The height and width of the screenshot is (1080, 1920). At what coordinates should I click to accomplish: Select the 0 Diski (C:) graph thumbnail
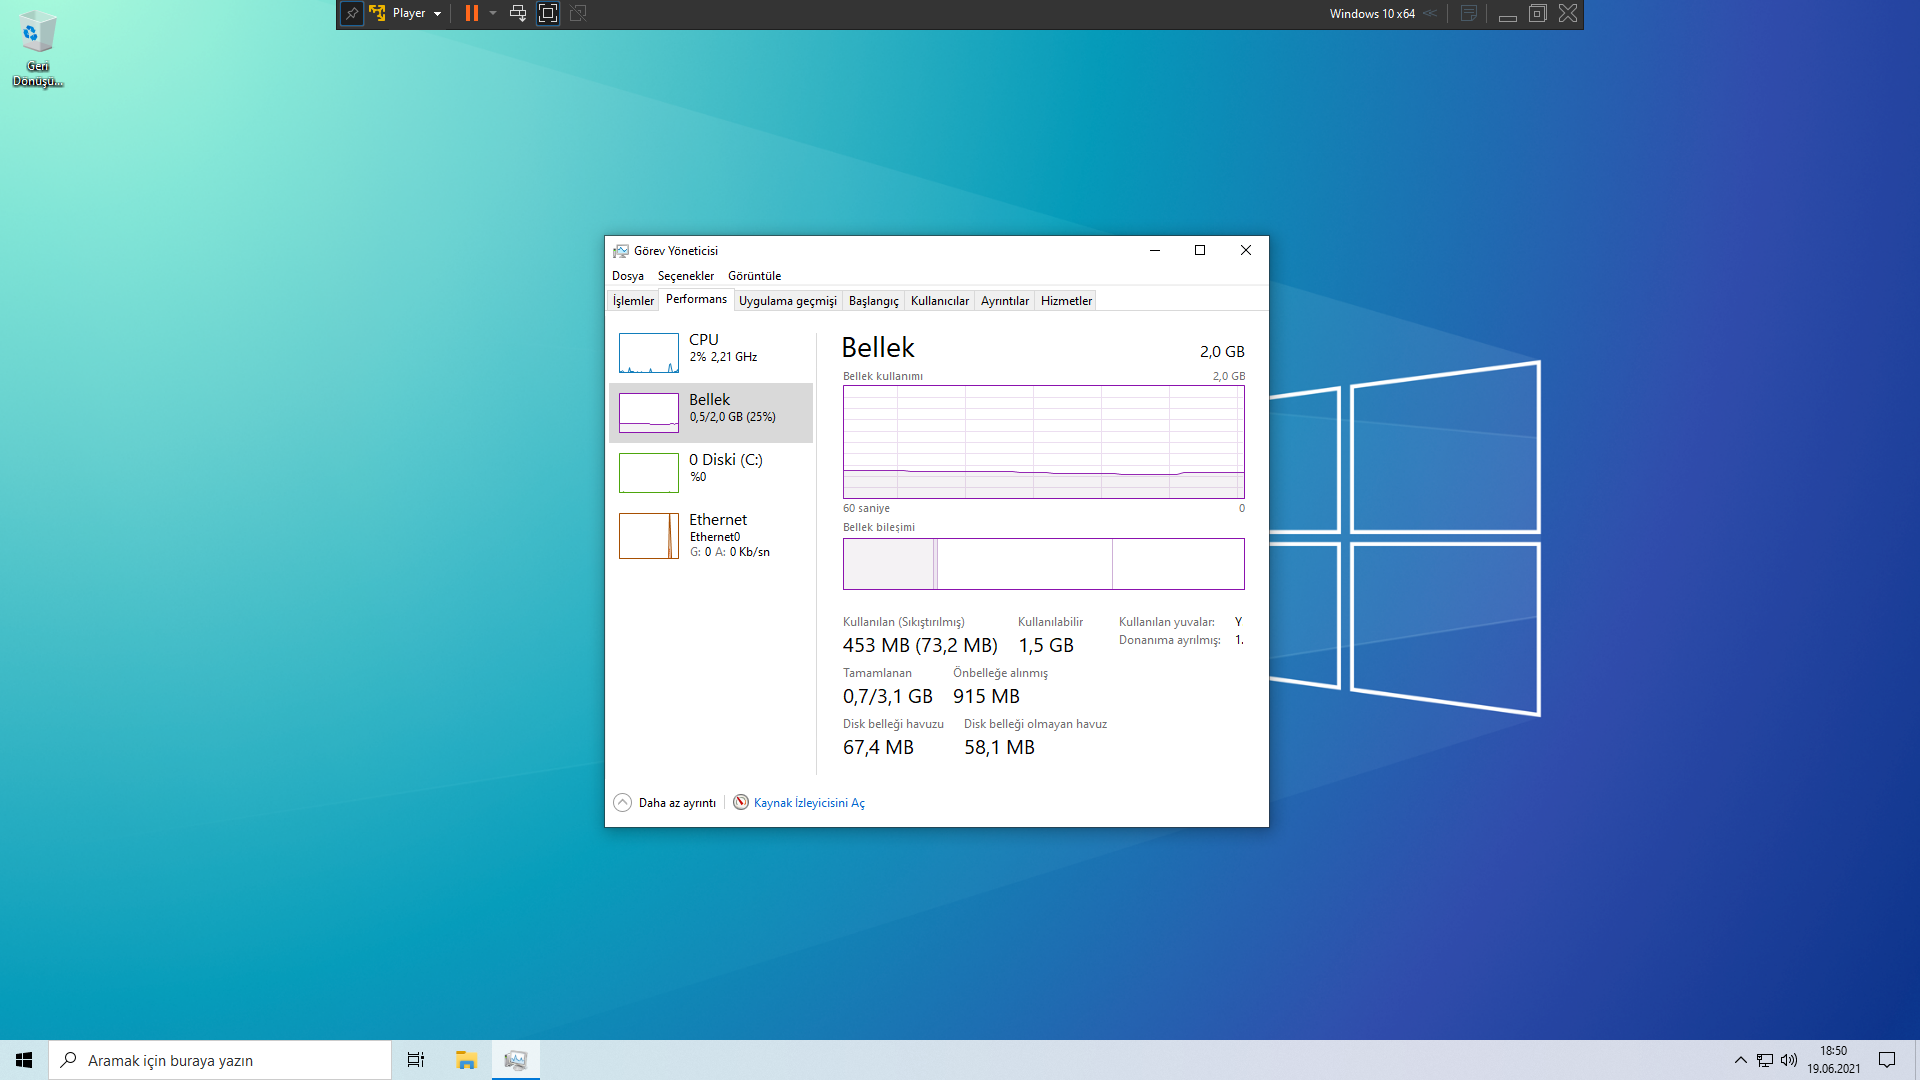click(649, 473)
